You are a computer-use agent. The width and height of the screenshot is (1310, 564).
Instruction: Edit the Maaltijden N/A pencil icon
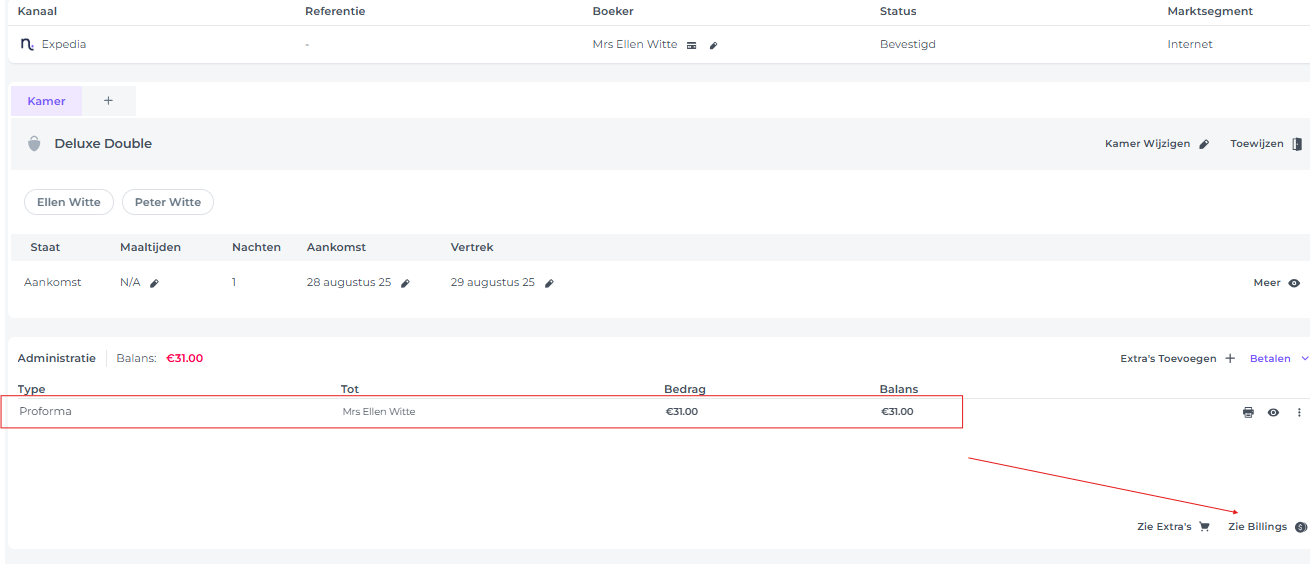tap(154, 283)
